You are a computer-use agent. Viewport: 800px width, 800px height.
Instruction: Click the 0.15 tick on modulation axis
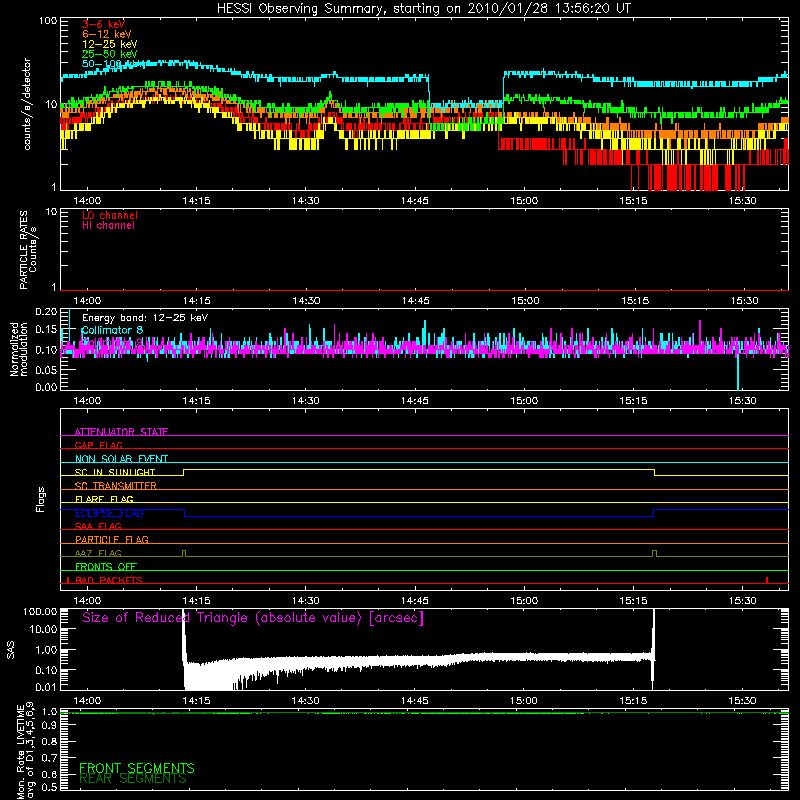coord(46,330)
